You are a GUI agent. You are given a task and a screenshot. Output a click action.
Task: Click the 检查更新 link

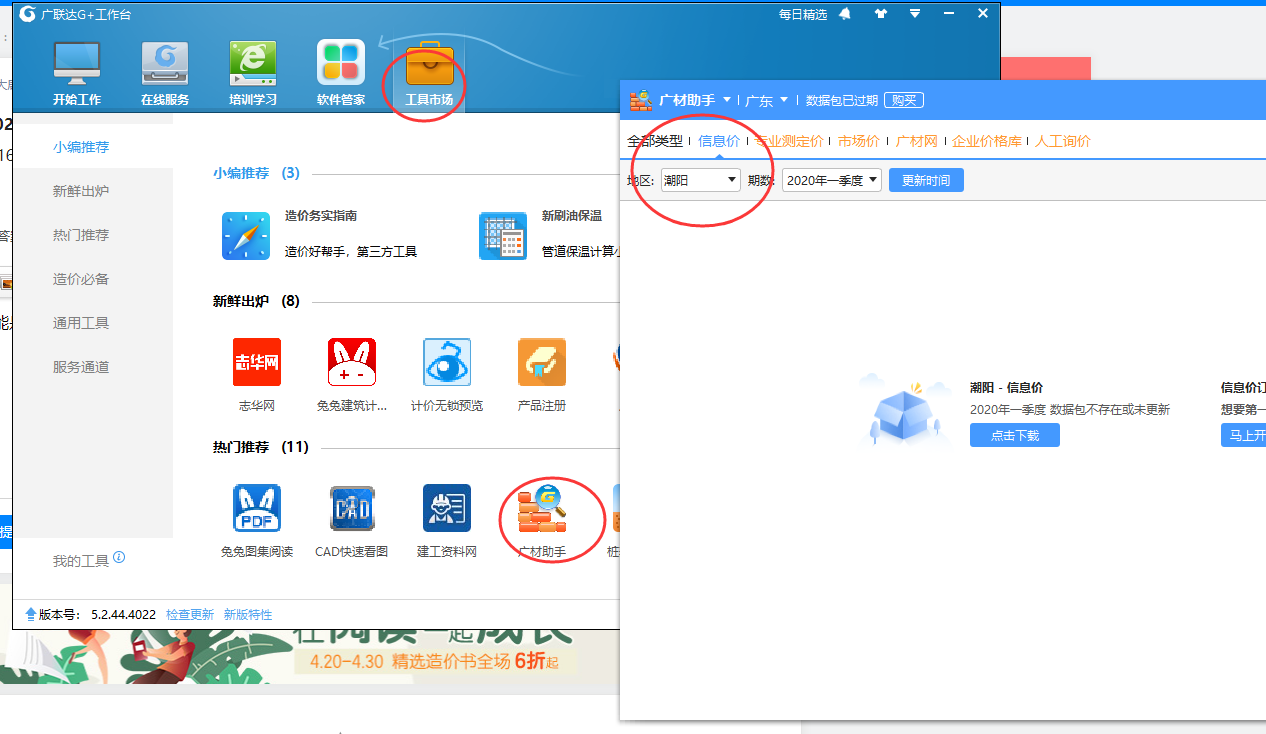[190, 615]
